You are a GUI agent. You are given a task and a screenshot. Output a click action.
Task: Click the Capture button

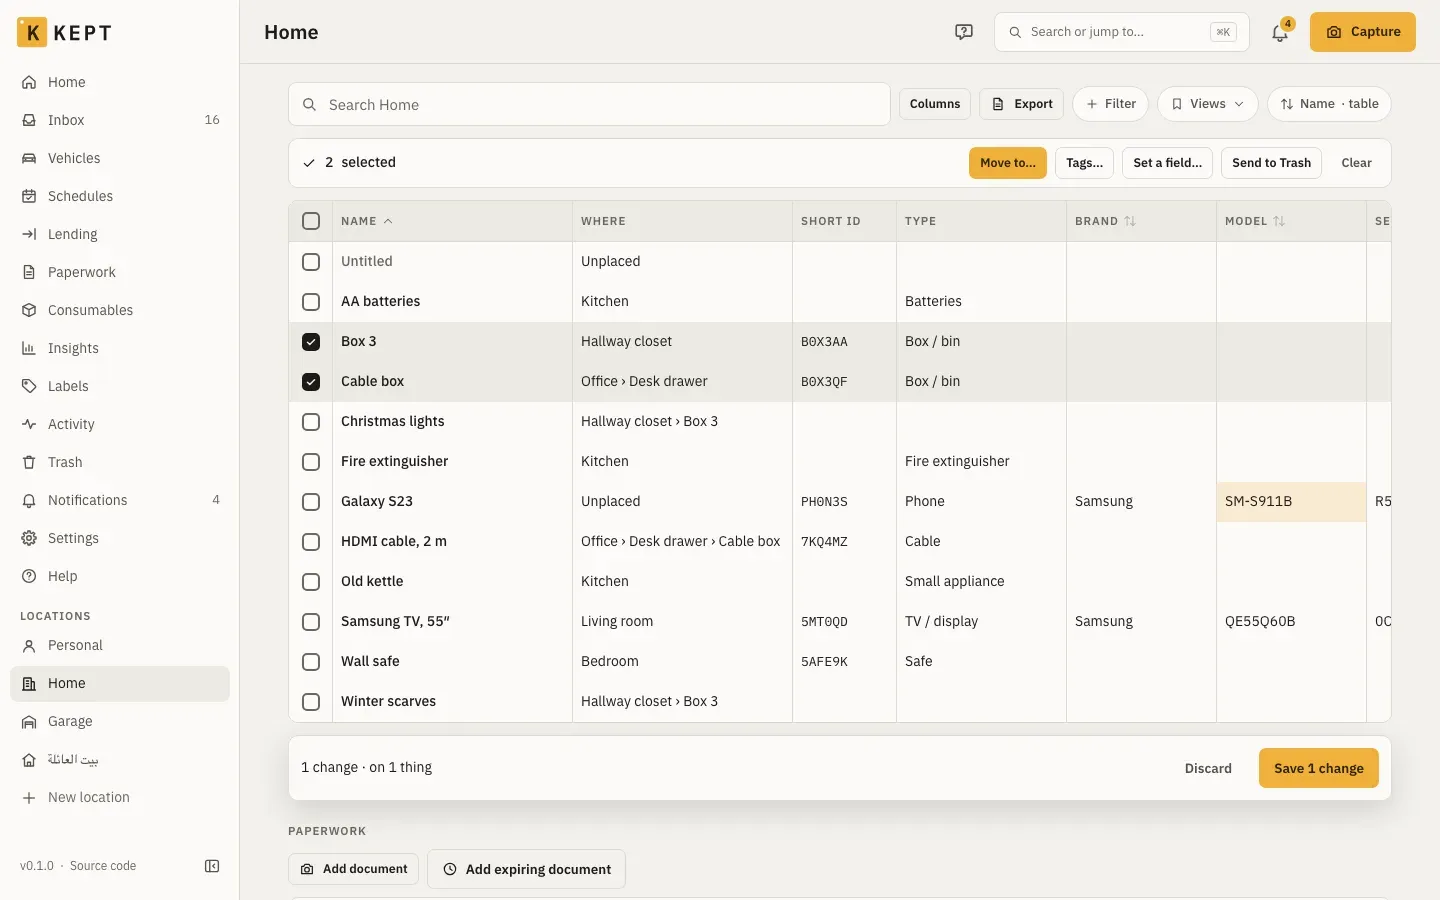pyautogui.click(x=1362, y=32)
